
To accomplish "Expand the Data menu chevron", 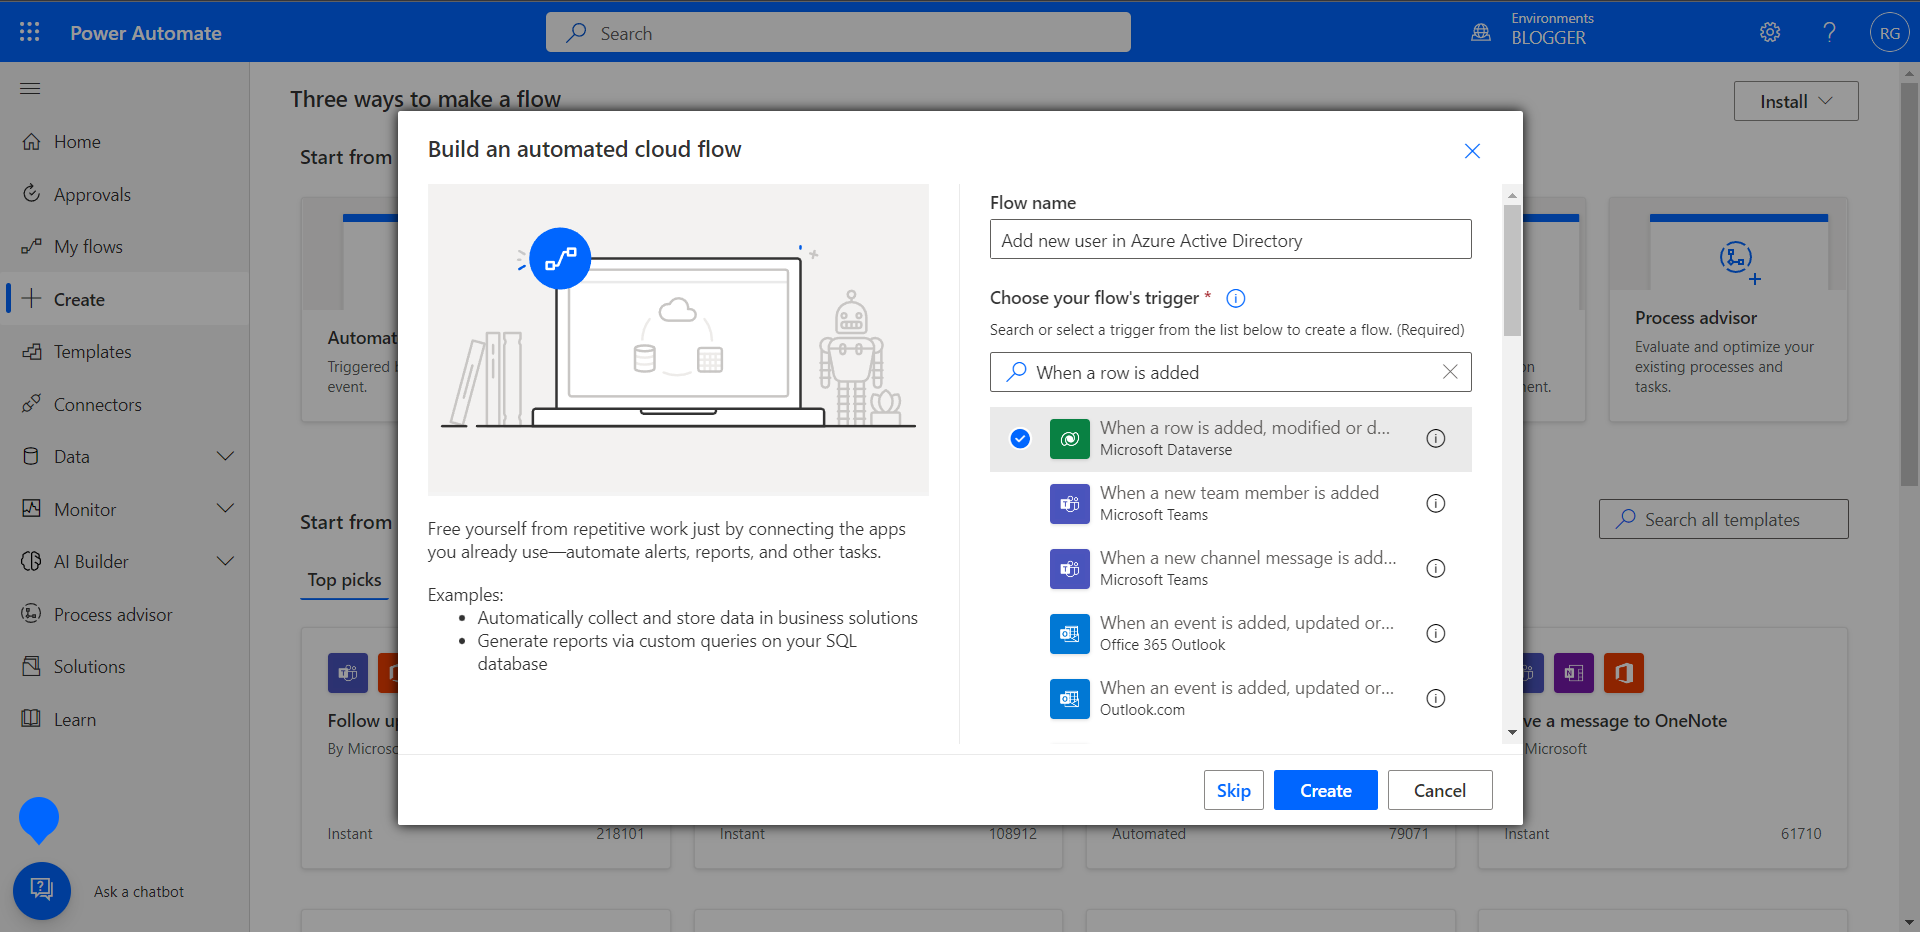I will [x=226, y=456].
